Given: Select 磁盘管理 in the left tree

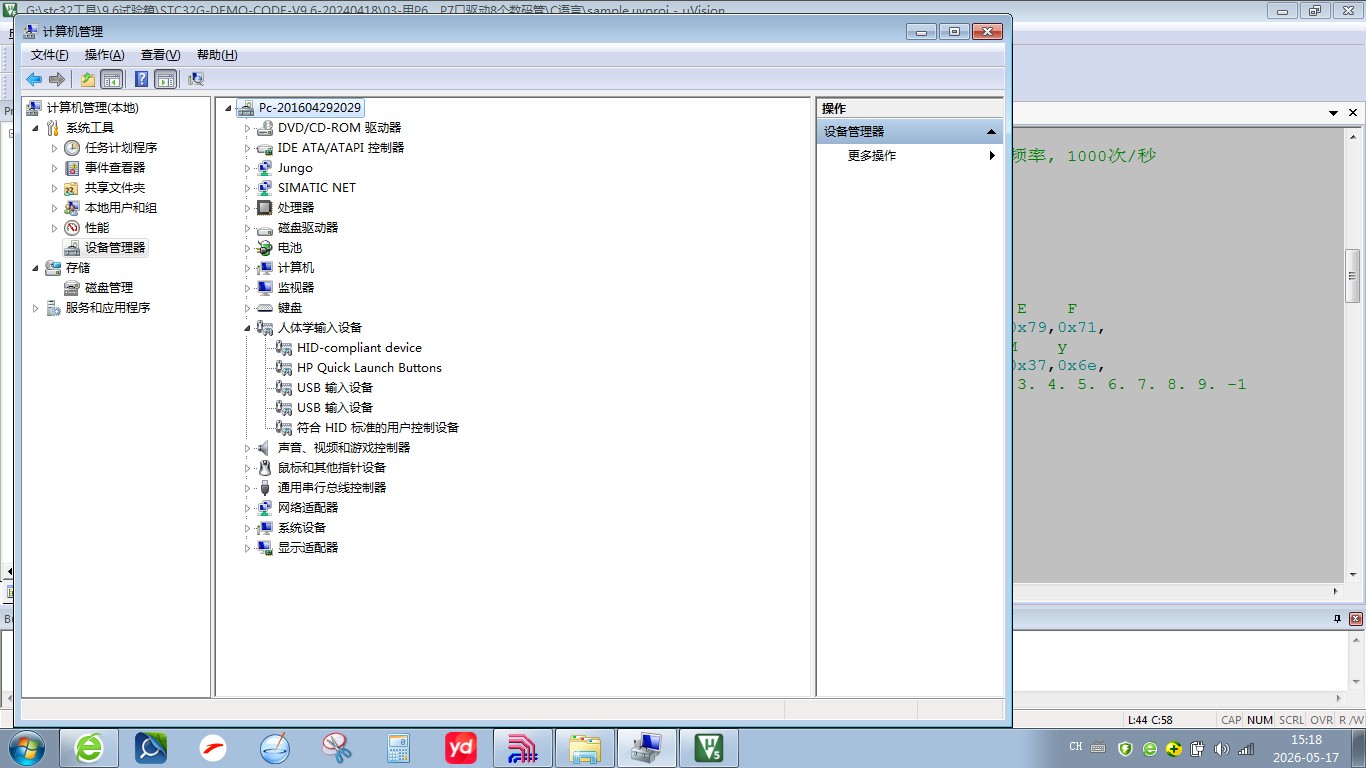Looking at the screenshot, I should point(109,288).
